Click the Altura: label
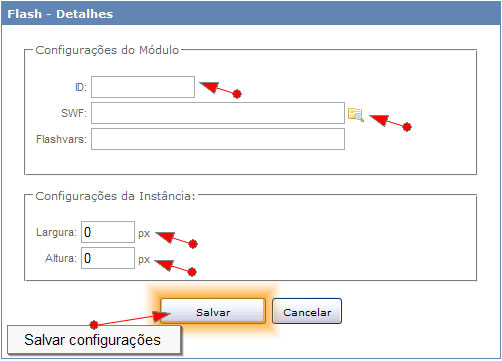This screenshot has width=502, height=361. (x=61, y=258)
